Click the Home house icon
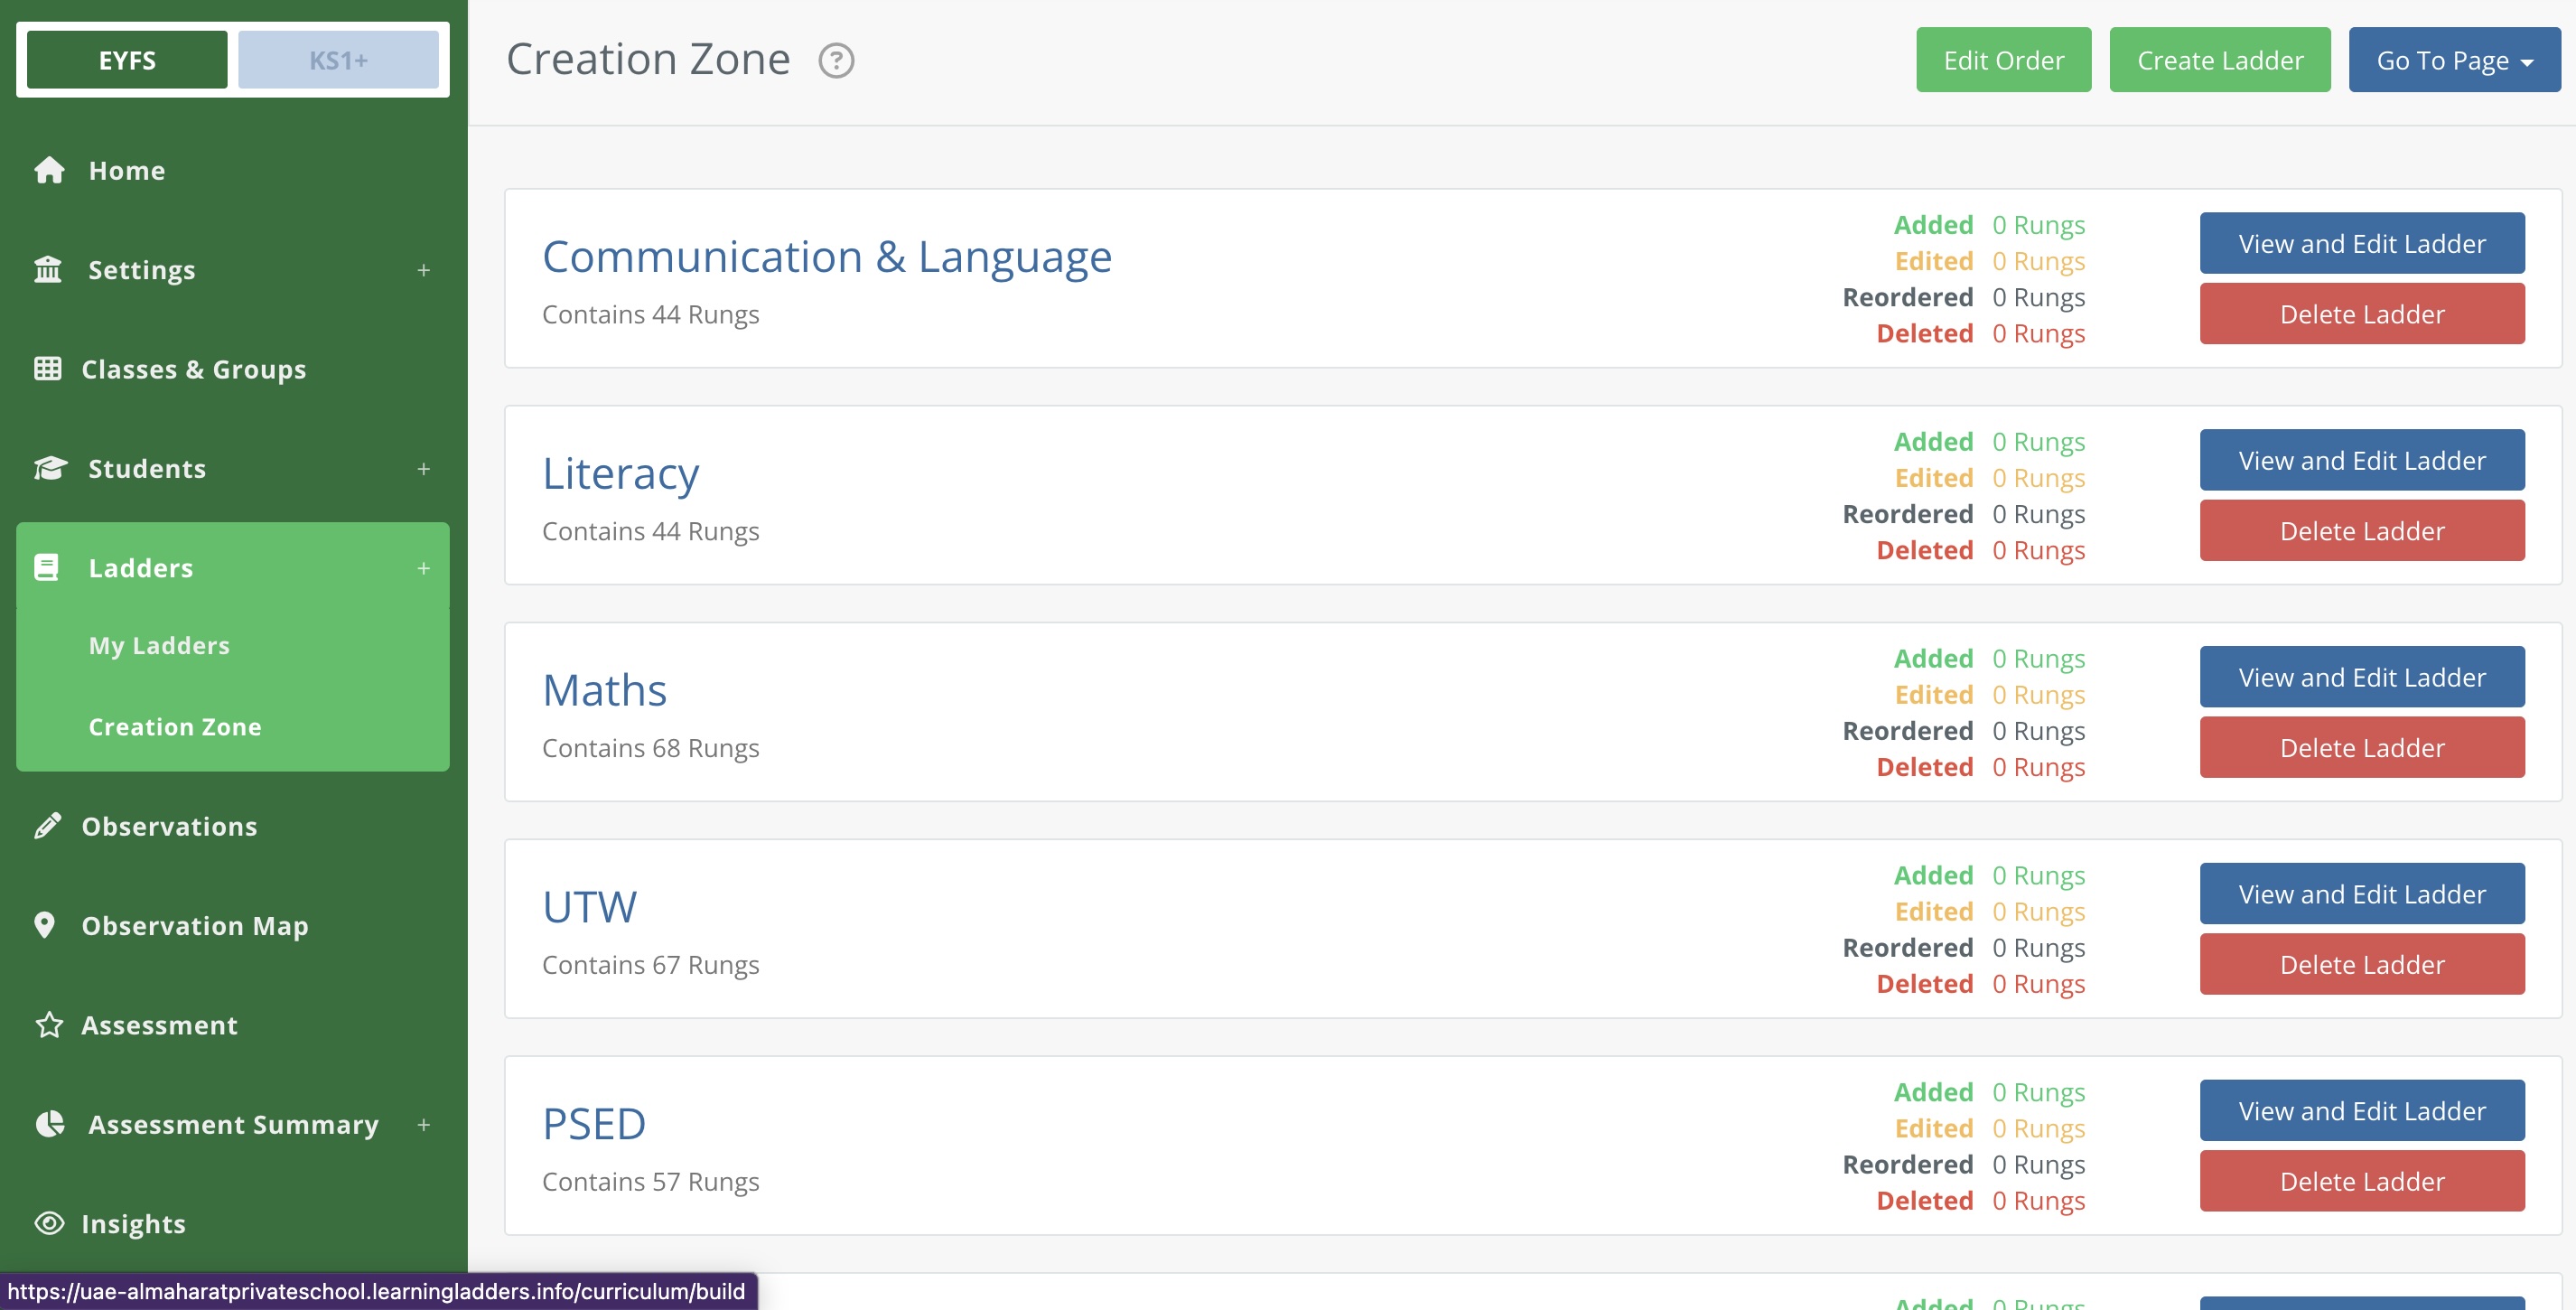The image size is (2576, 1310). click(49, 170)
